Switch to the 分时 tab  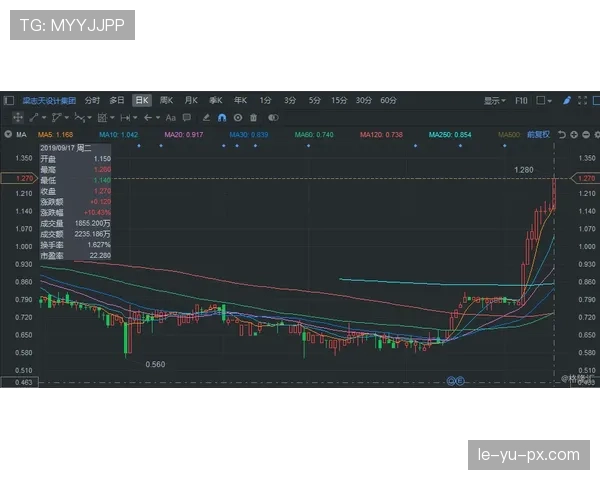pyautogui.click(x=92, y=100)
